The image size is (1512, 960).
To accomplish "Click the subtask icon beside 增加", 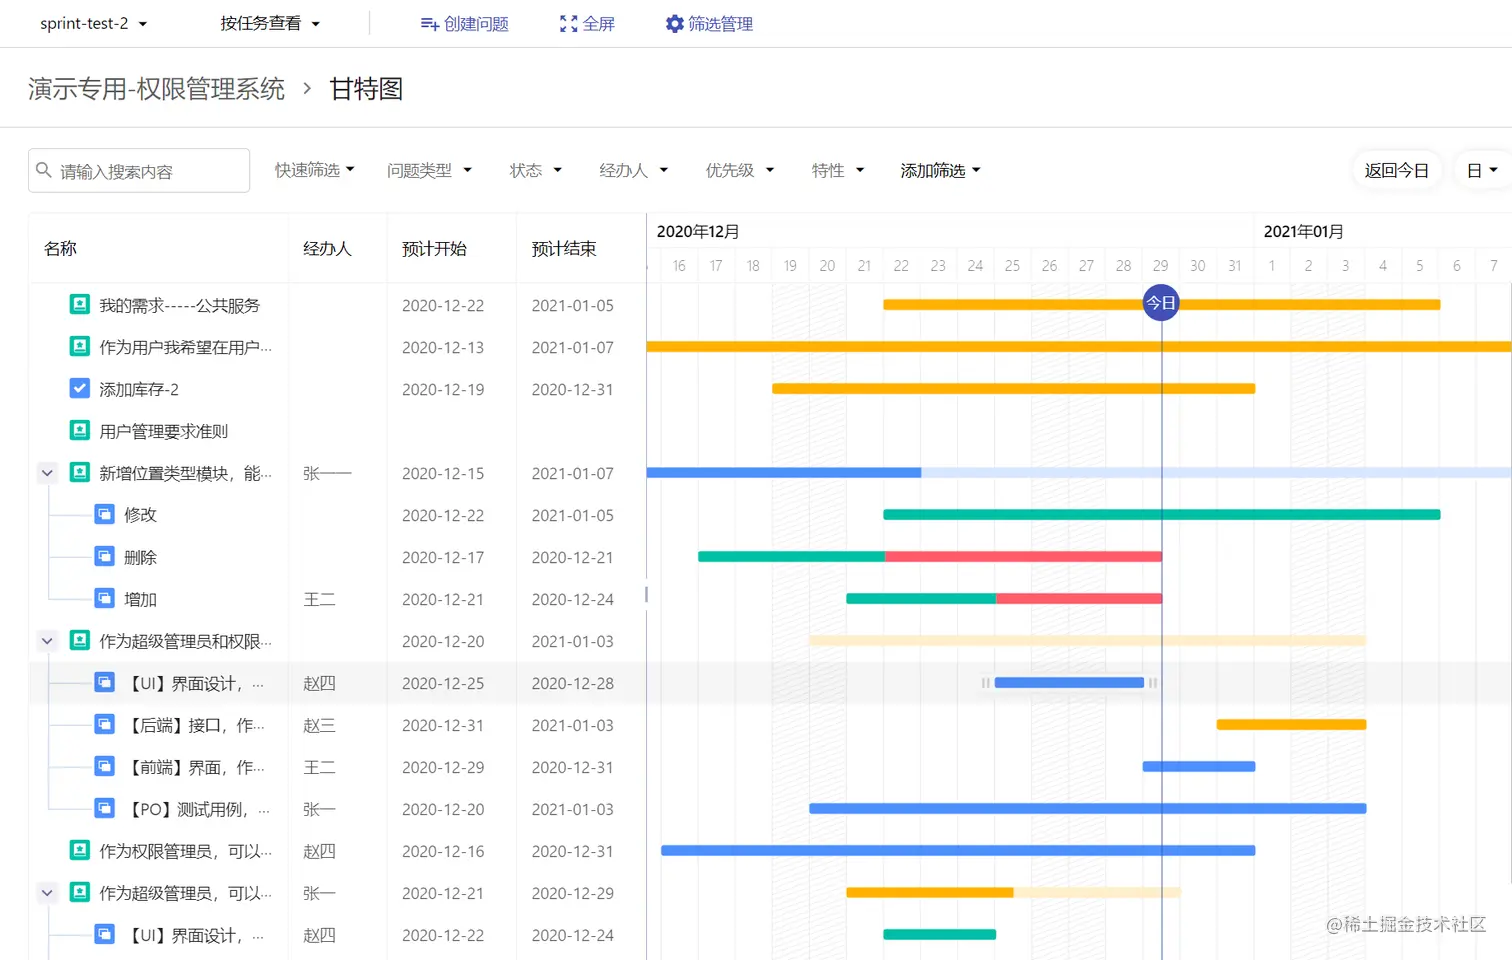I will pyautogui.click(x=105, y=598).
